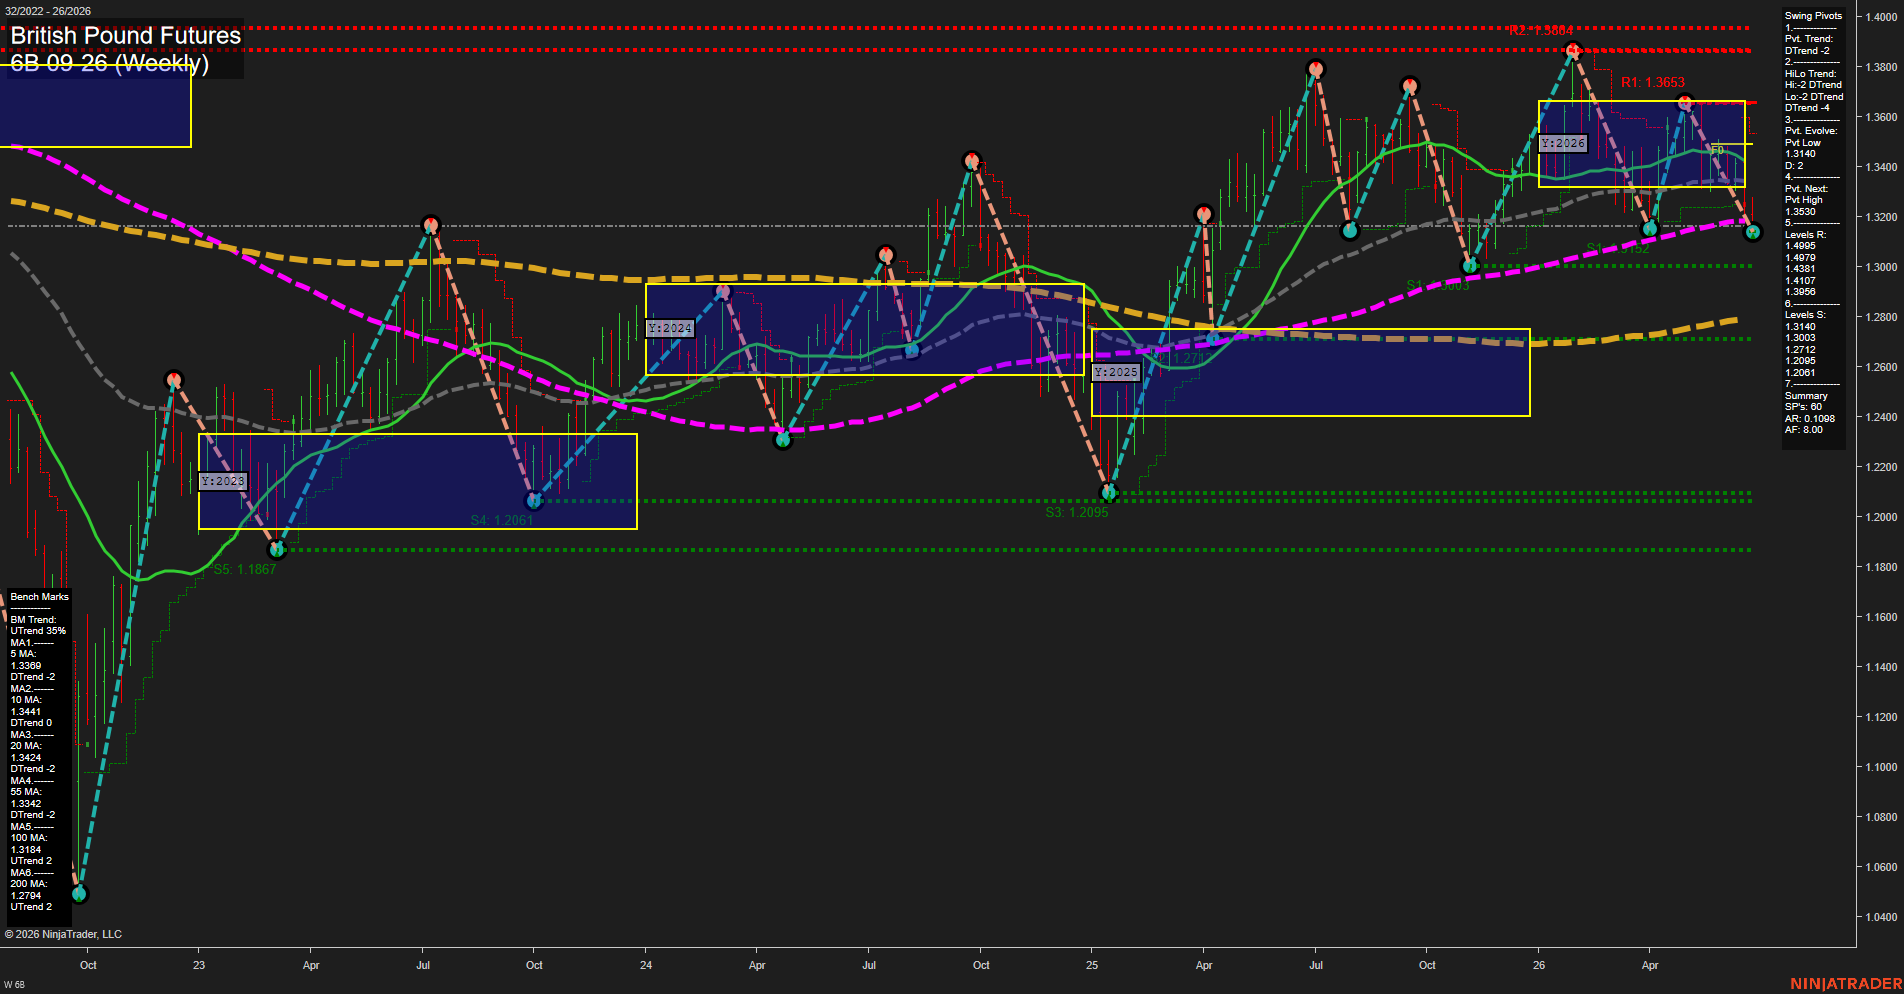
Task: Click the AF: 8.00 summary entry
Action: click(x=1804, y=430)
